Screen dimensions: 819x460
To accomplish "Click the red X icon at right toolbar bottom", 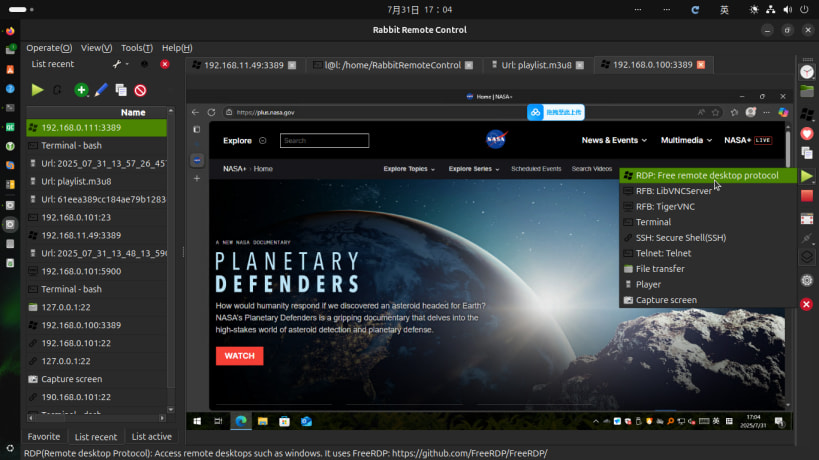I will (x=806, y=304).
